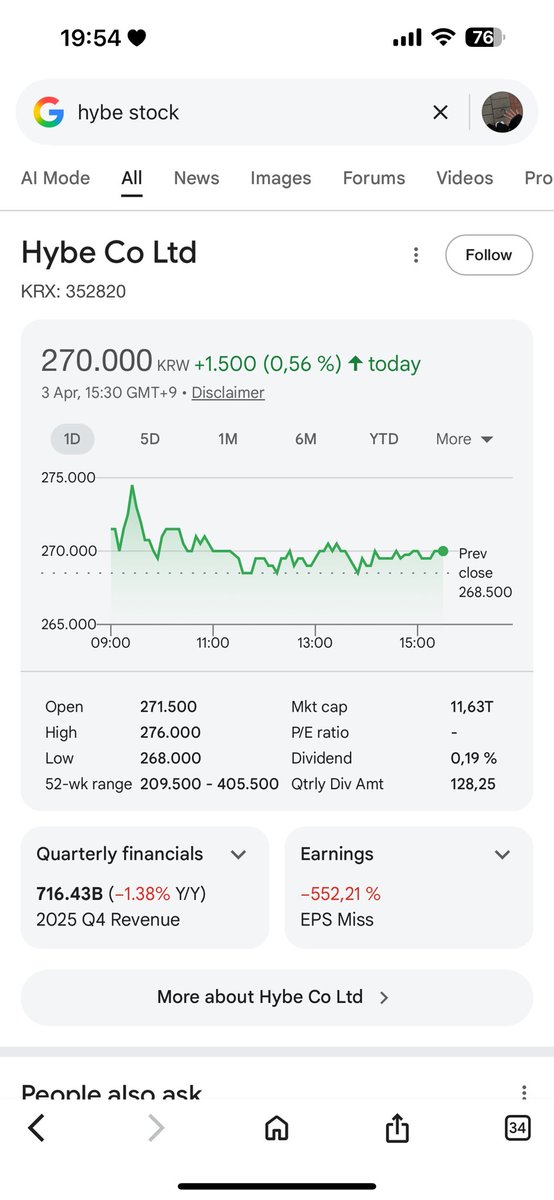Open the share sheet icon
The width and height of the screenshot is (554, 1200).
pos(397,1128)
